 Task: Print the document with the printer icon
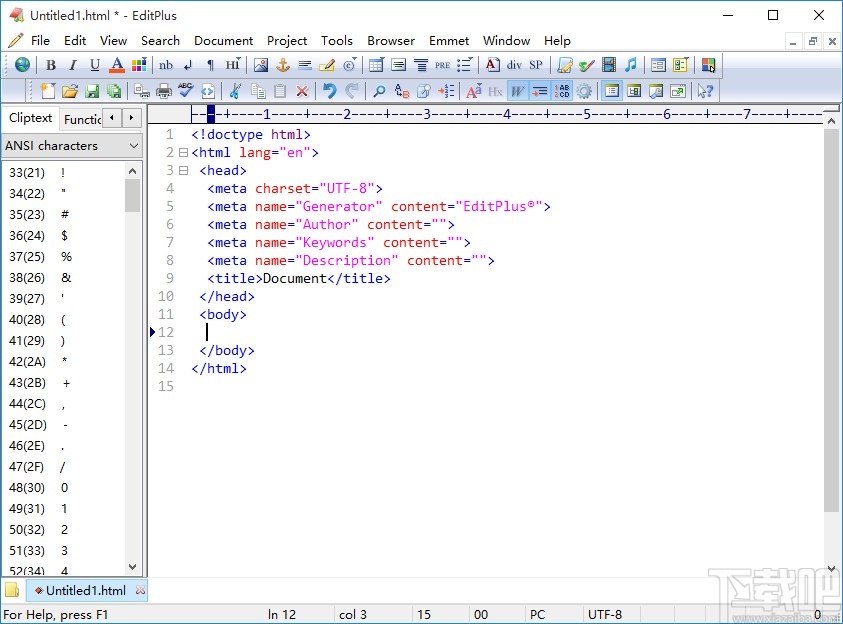(x=163, y=91)
